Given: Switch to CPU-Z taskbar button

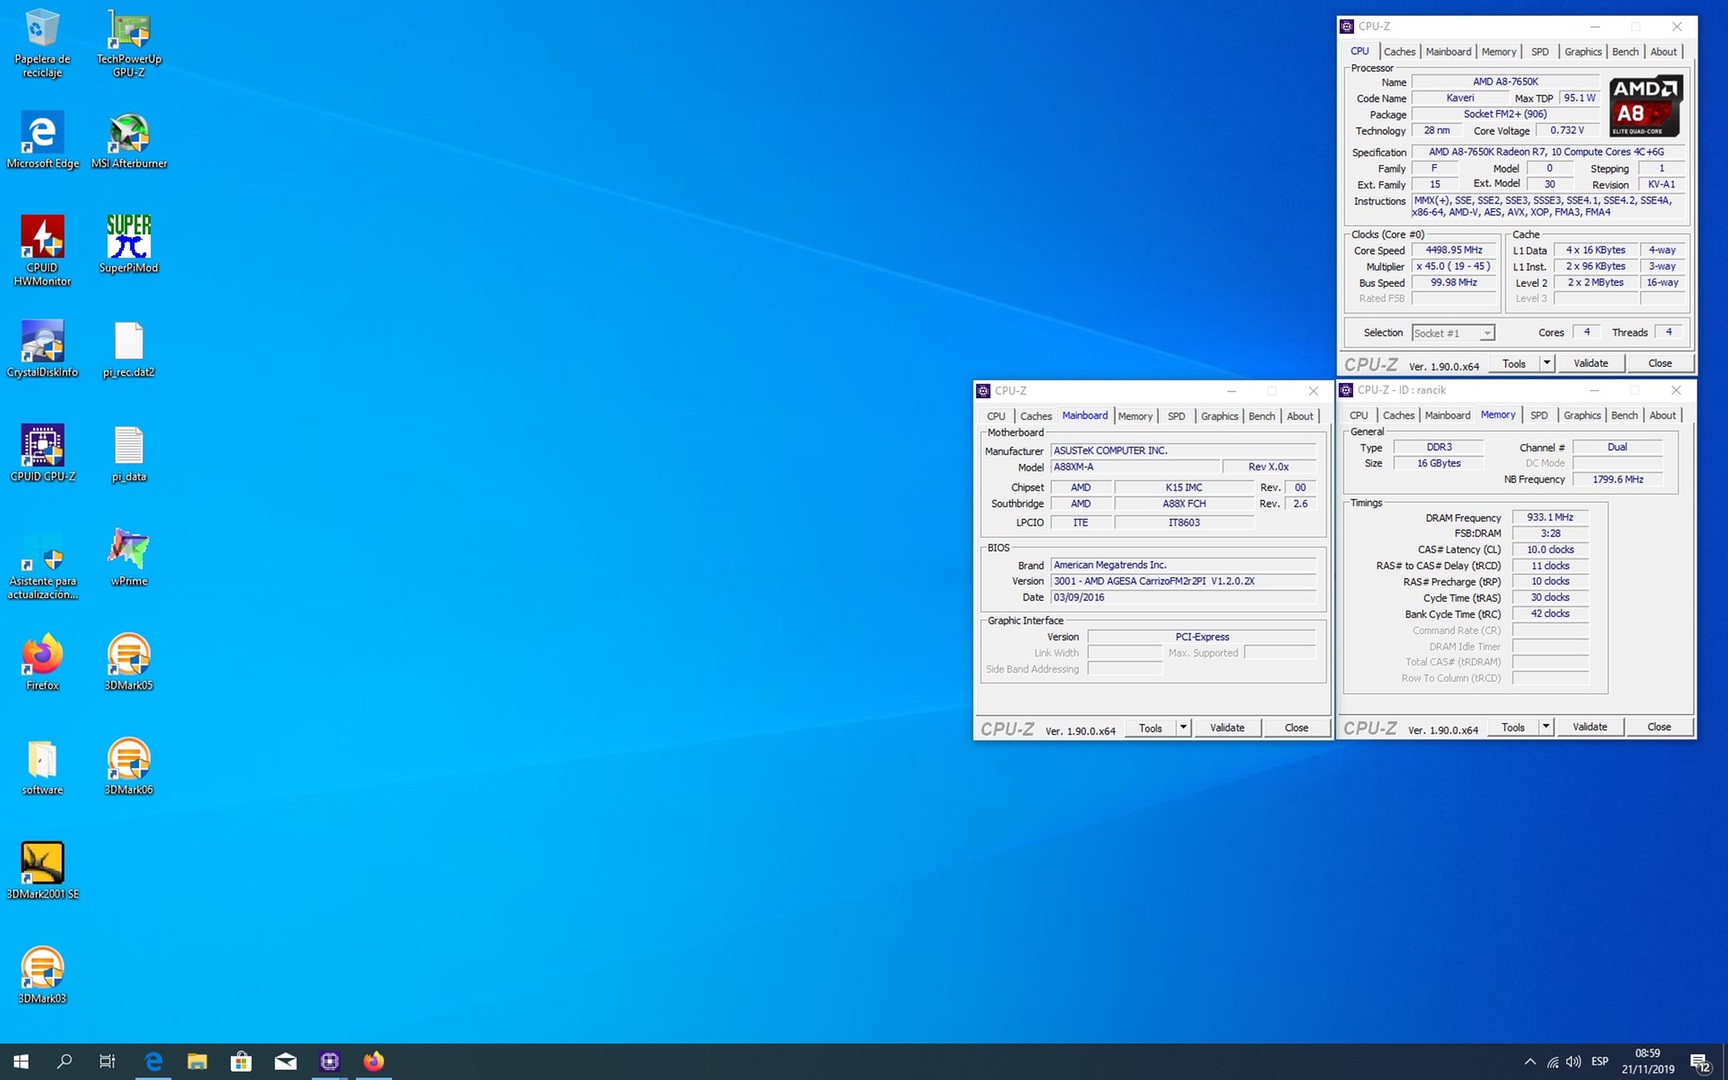Looking at the screenshot, I should [x=329, y=1061].
